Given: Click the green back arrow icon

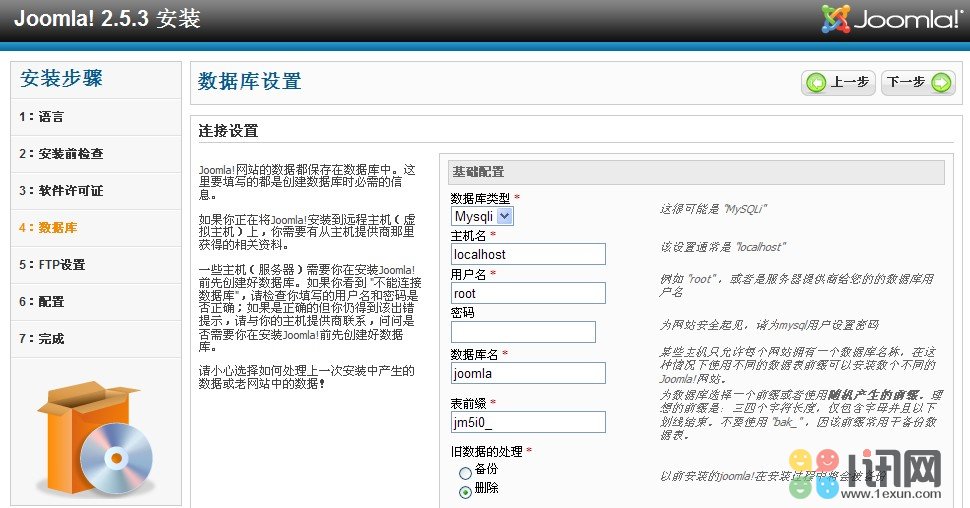Looking at the screenshot, I should pyautogui.click(x=818, y=83).
